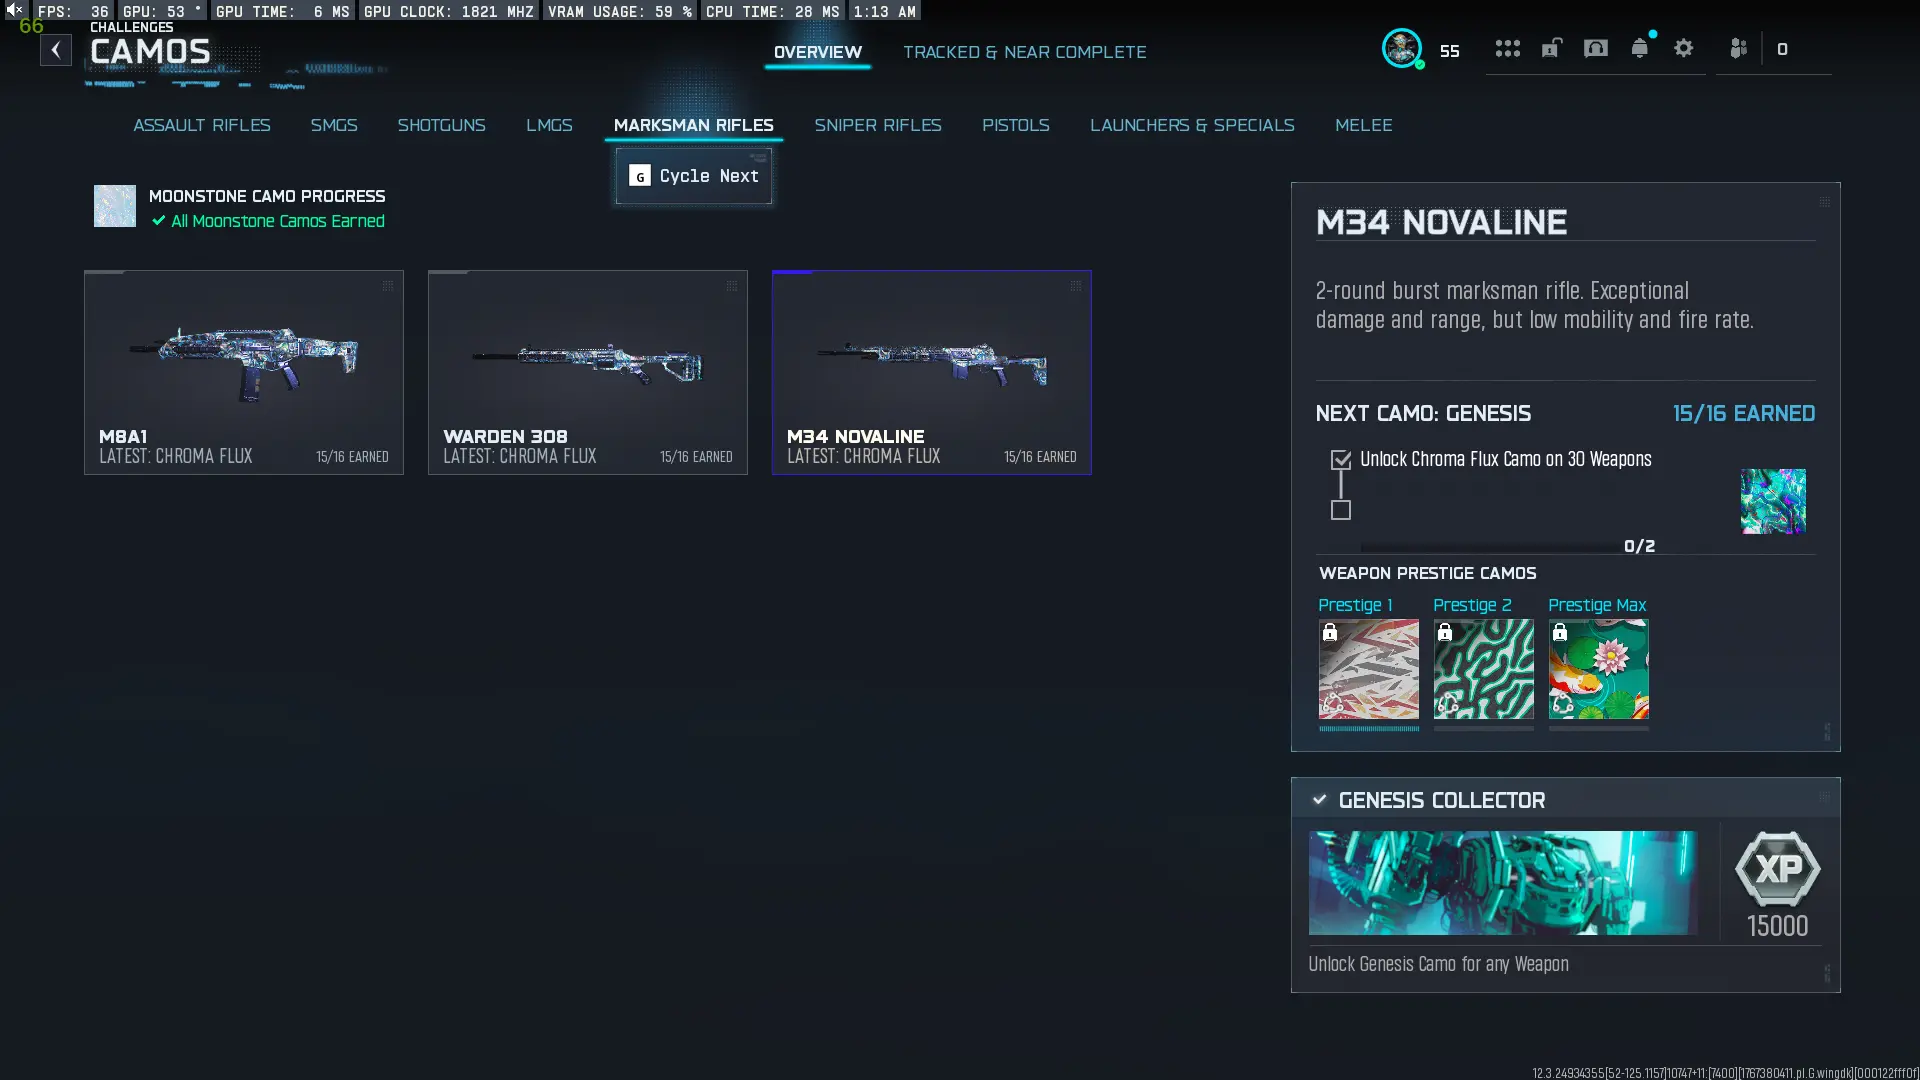Open the grid menu icon
The height and width of the screenshot is (1080, 1920).
[x=1507, y=49]
